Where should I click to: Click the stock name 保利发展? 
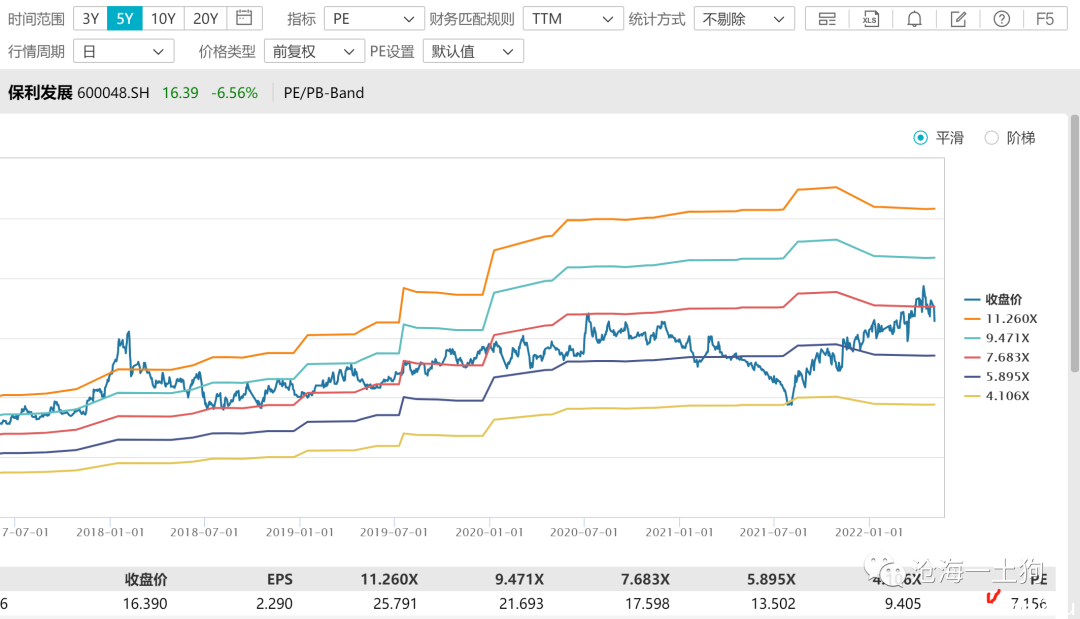tap(40, 93)
